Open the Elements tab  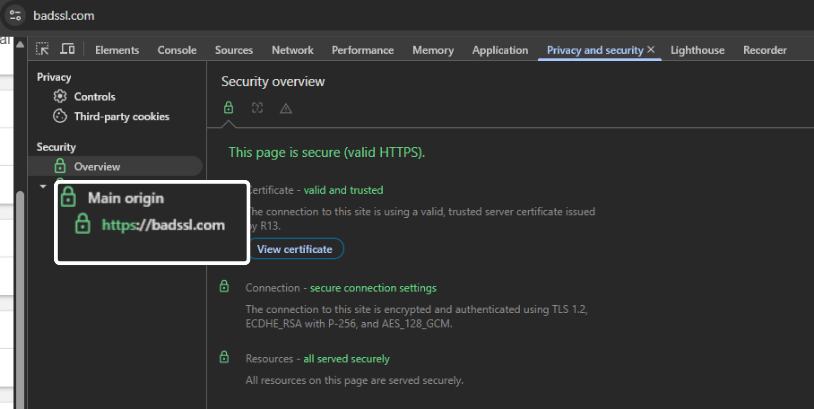pyautogui.click(x=117, y=50)
